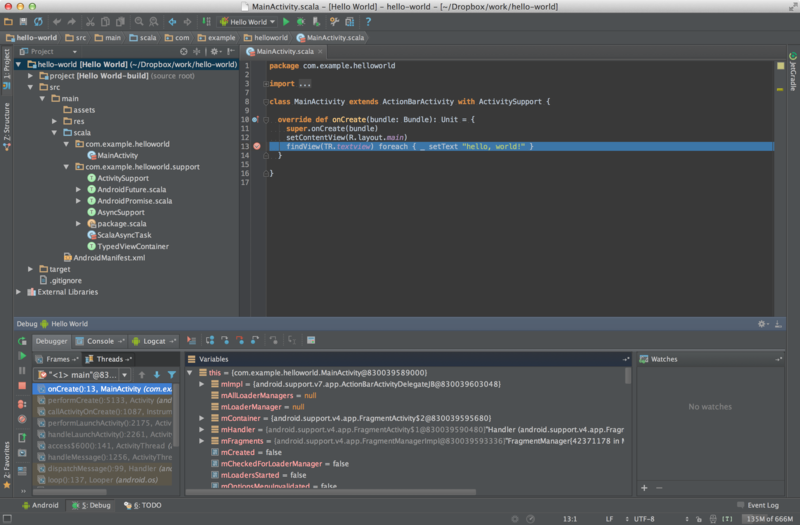Open the Structure side panel tab
This screenshot has height=525, width=800.
click(7, 126)
